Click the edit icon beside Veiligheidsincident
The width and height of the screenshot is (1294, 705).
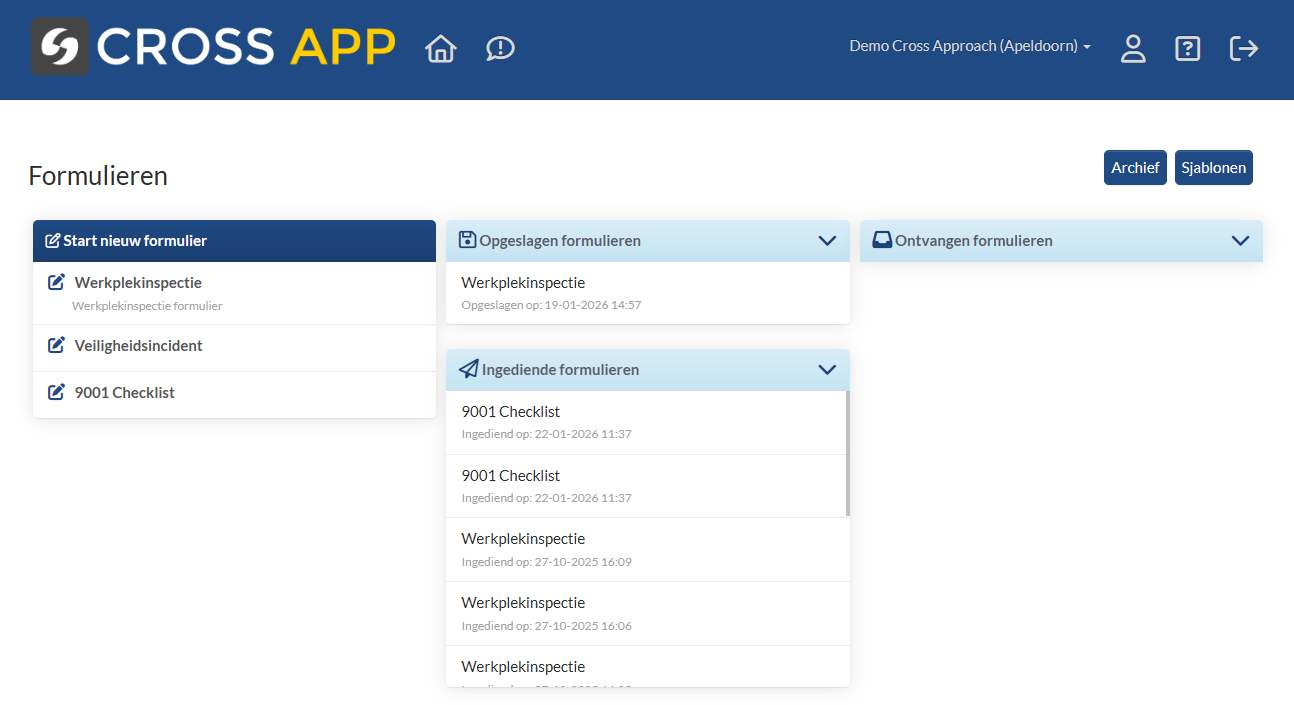(x=57, y=345)
